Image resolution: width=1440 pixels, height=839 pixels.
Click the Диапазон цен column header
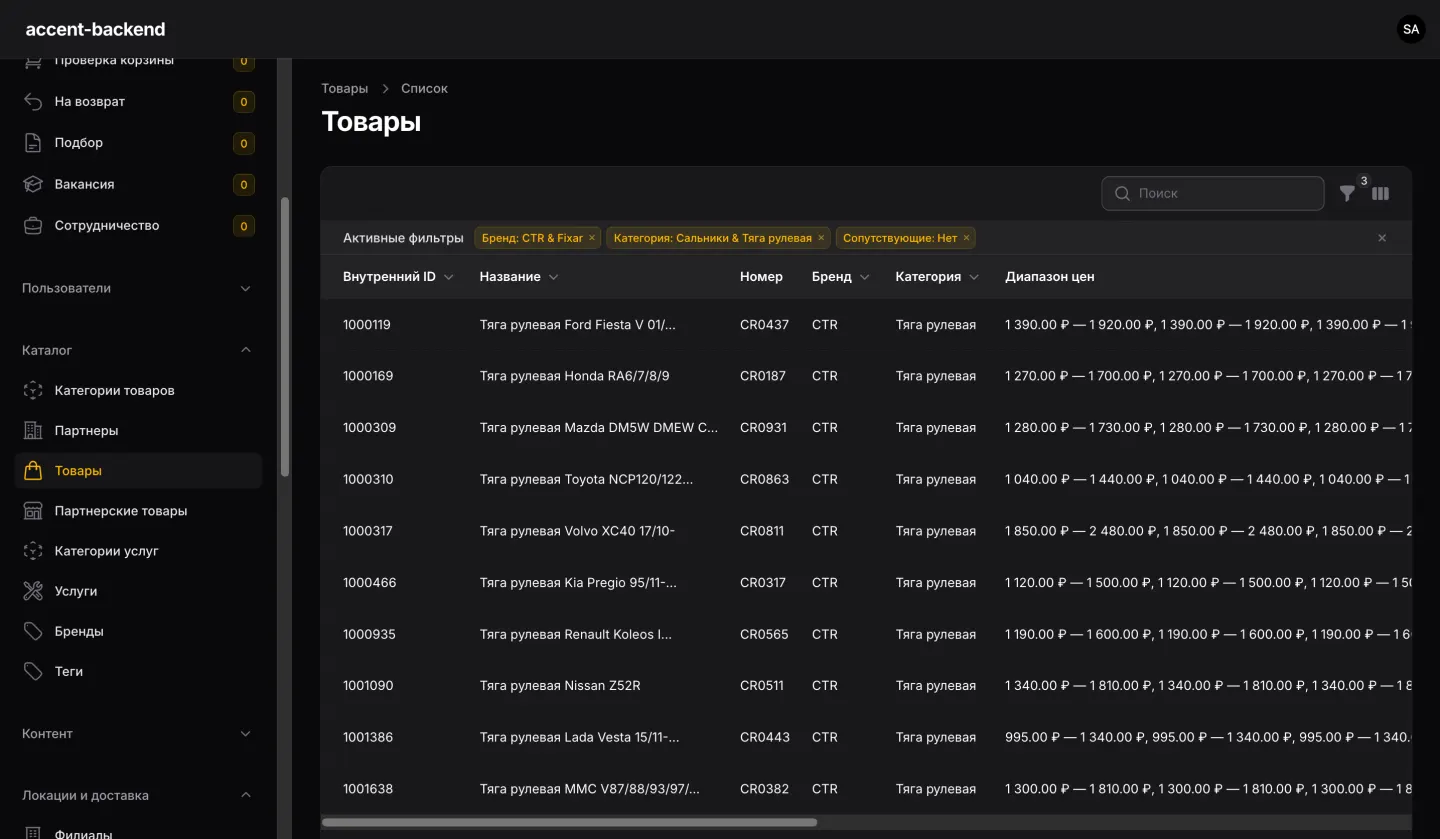pyautogui.click(x=1049, y=277)
